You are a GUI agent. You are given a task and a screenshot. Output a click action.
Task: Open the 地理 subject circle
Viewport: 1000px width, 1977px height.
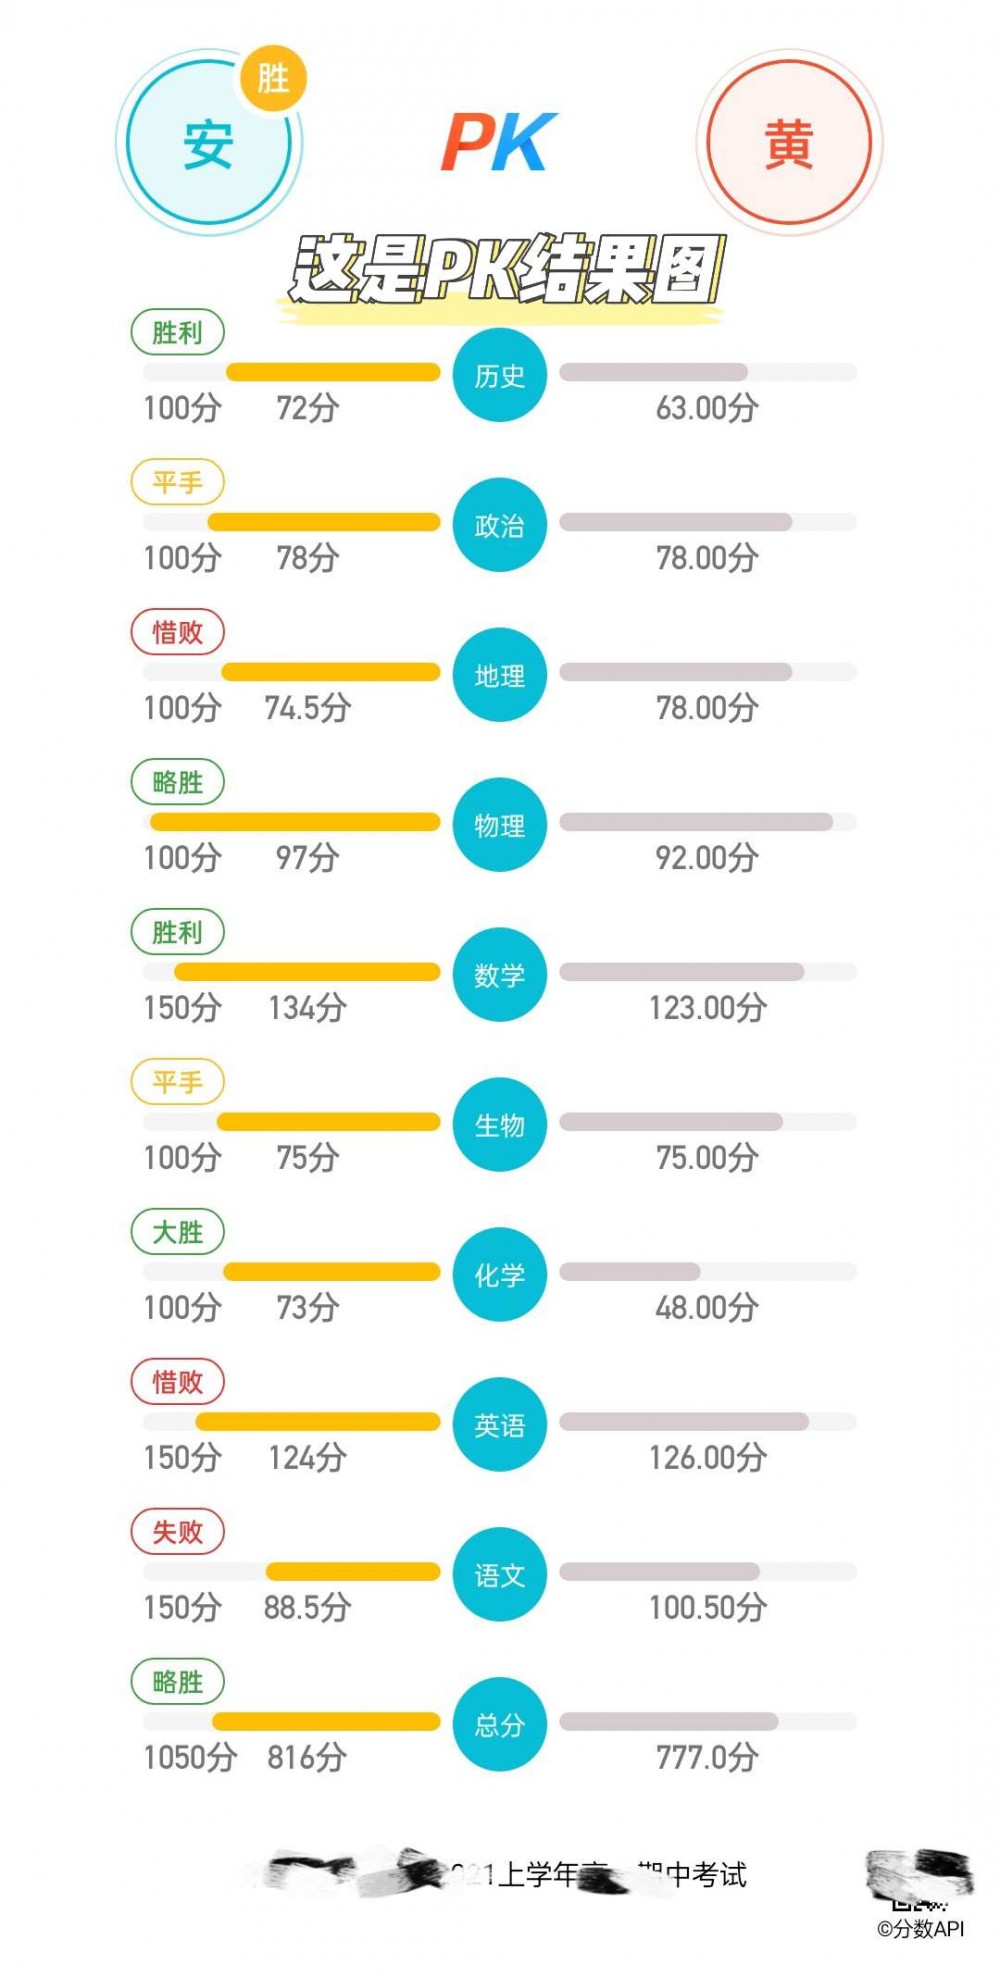(499, 676)
